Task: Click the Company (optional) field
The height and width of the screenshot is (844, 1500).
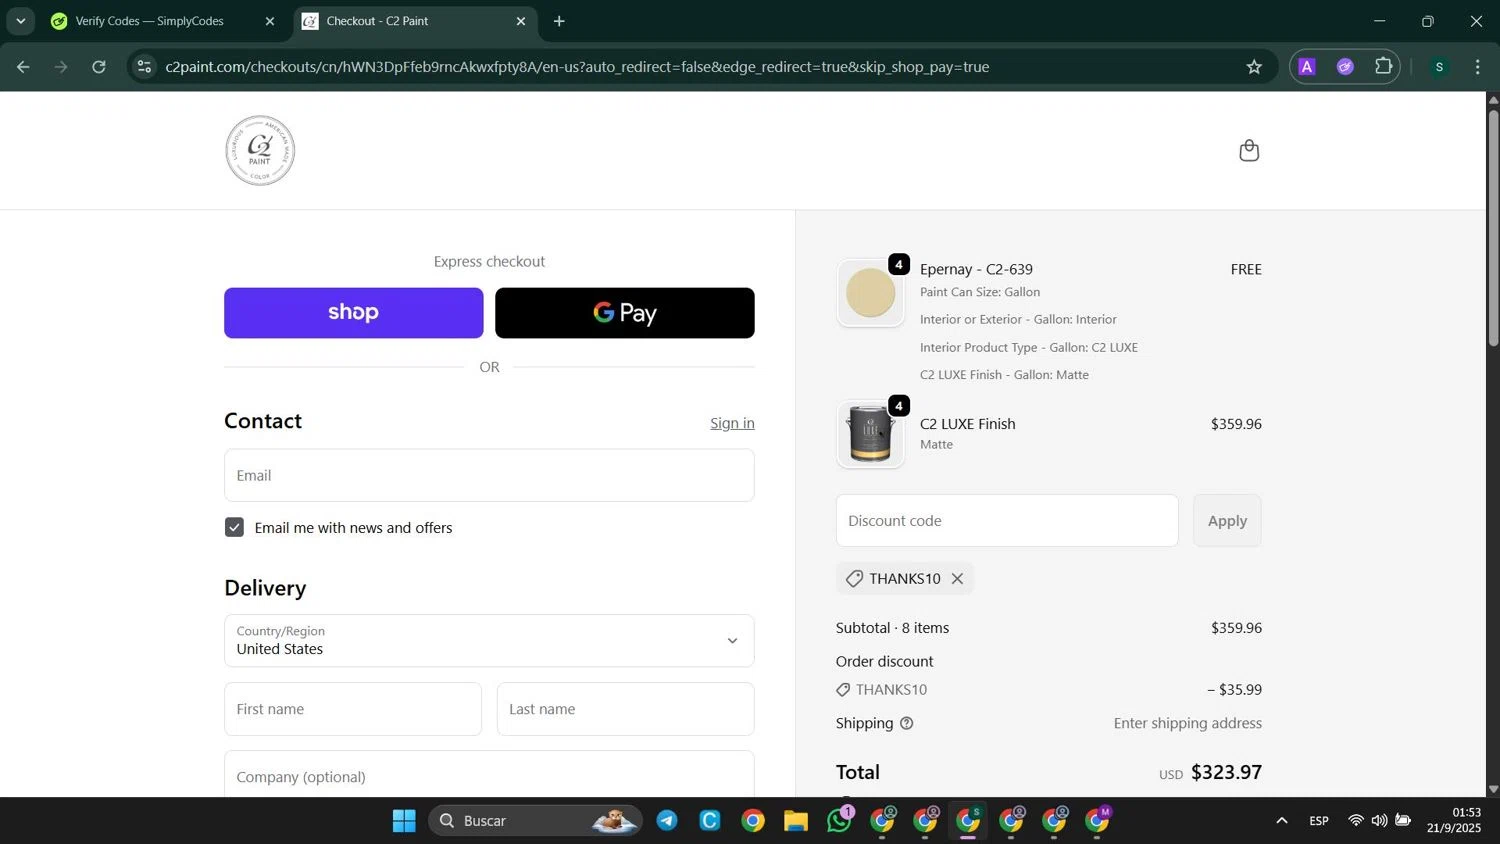Action: pyautogui.click(x=489, y=774)
